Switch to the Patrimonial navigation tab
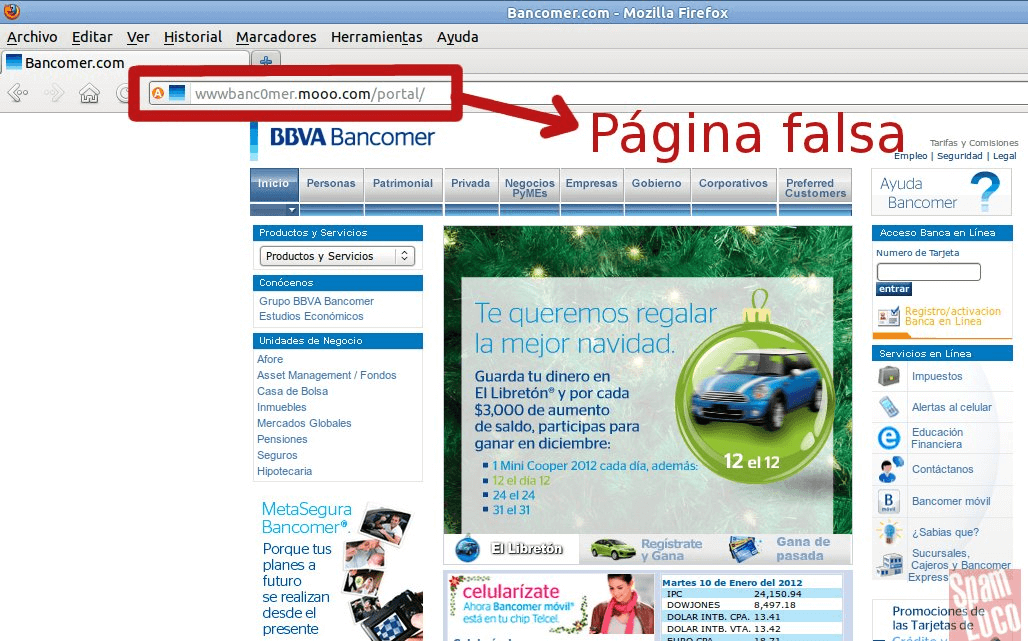 [403, 184]
